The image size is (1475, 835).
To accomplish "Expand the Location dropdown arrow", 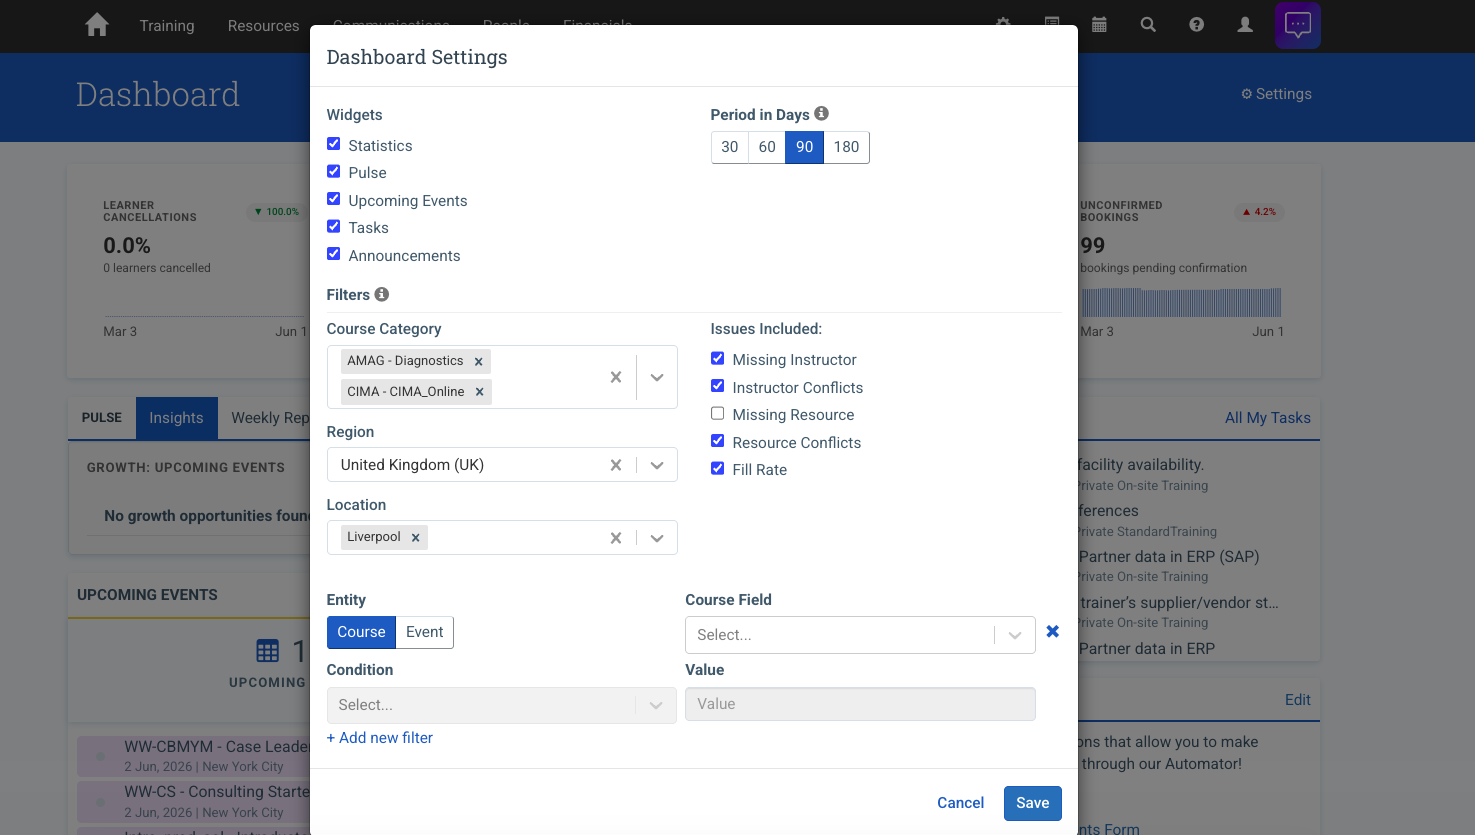I will tap(657, 538).
